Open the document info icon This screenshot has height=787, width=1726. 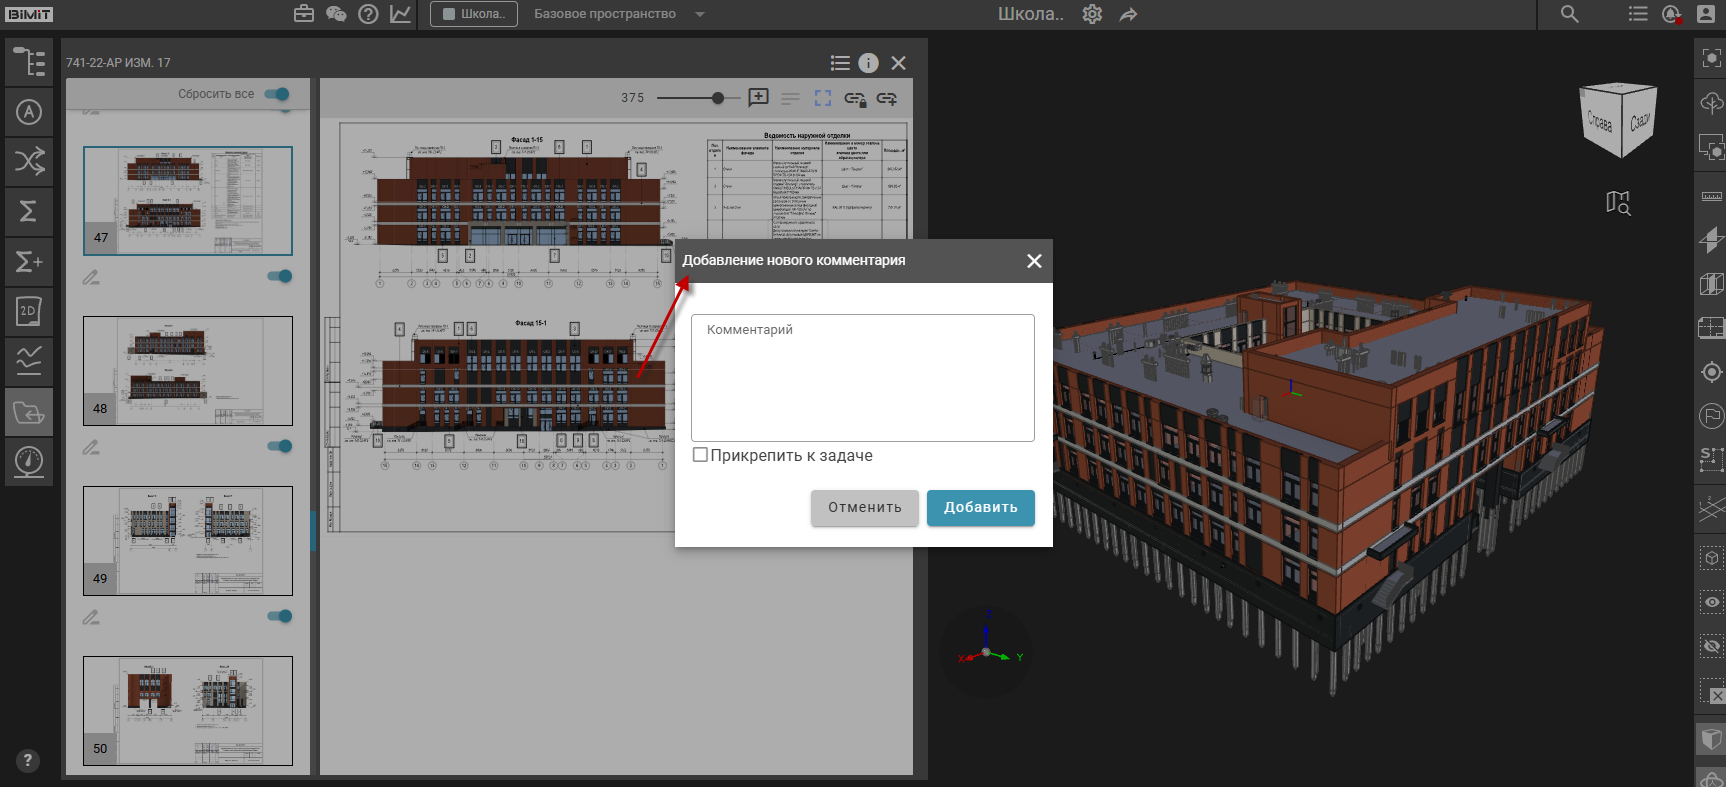868,63
